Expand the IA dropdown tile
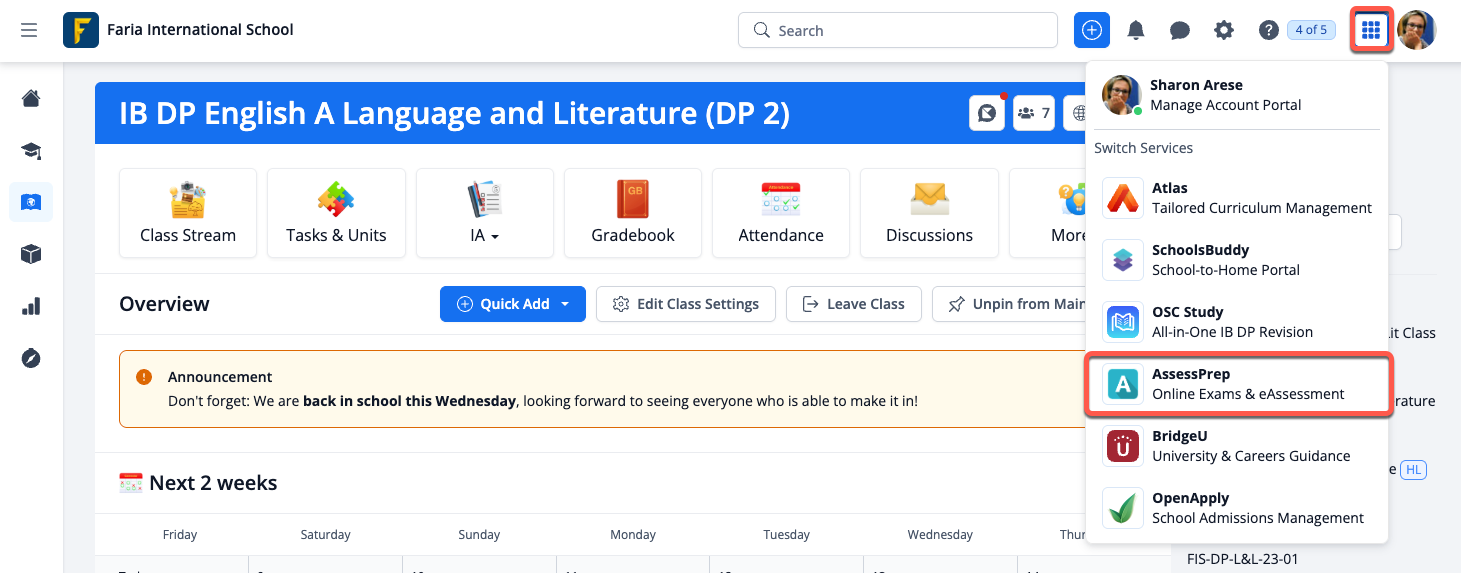The height and width of the screenshot is (573, 1461). (485, 213)
